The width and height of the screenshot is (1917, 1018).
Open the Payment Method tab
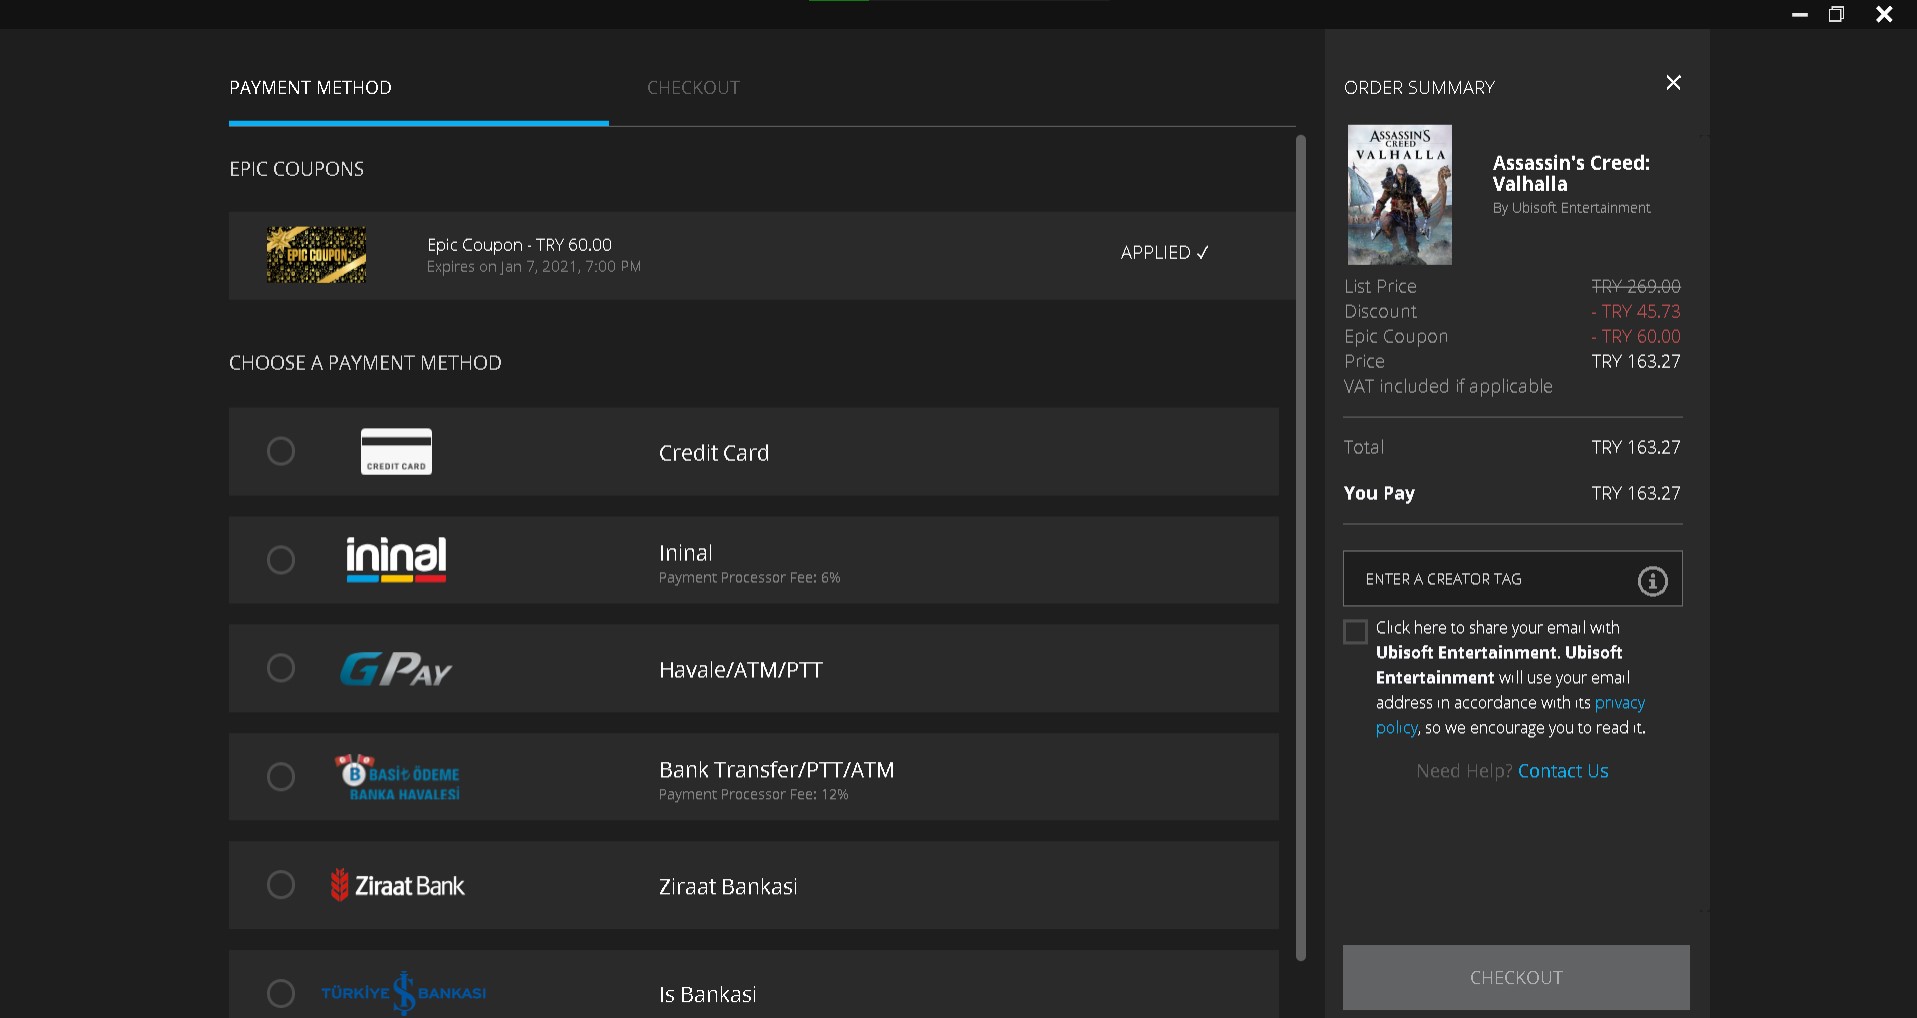(x=311, y=88)
